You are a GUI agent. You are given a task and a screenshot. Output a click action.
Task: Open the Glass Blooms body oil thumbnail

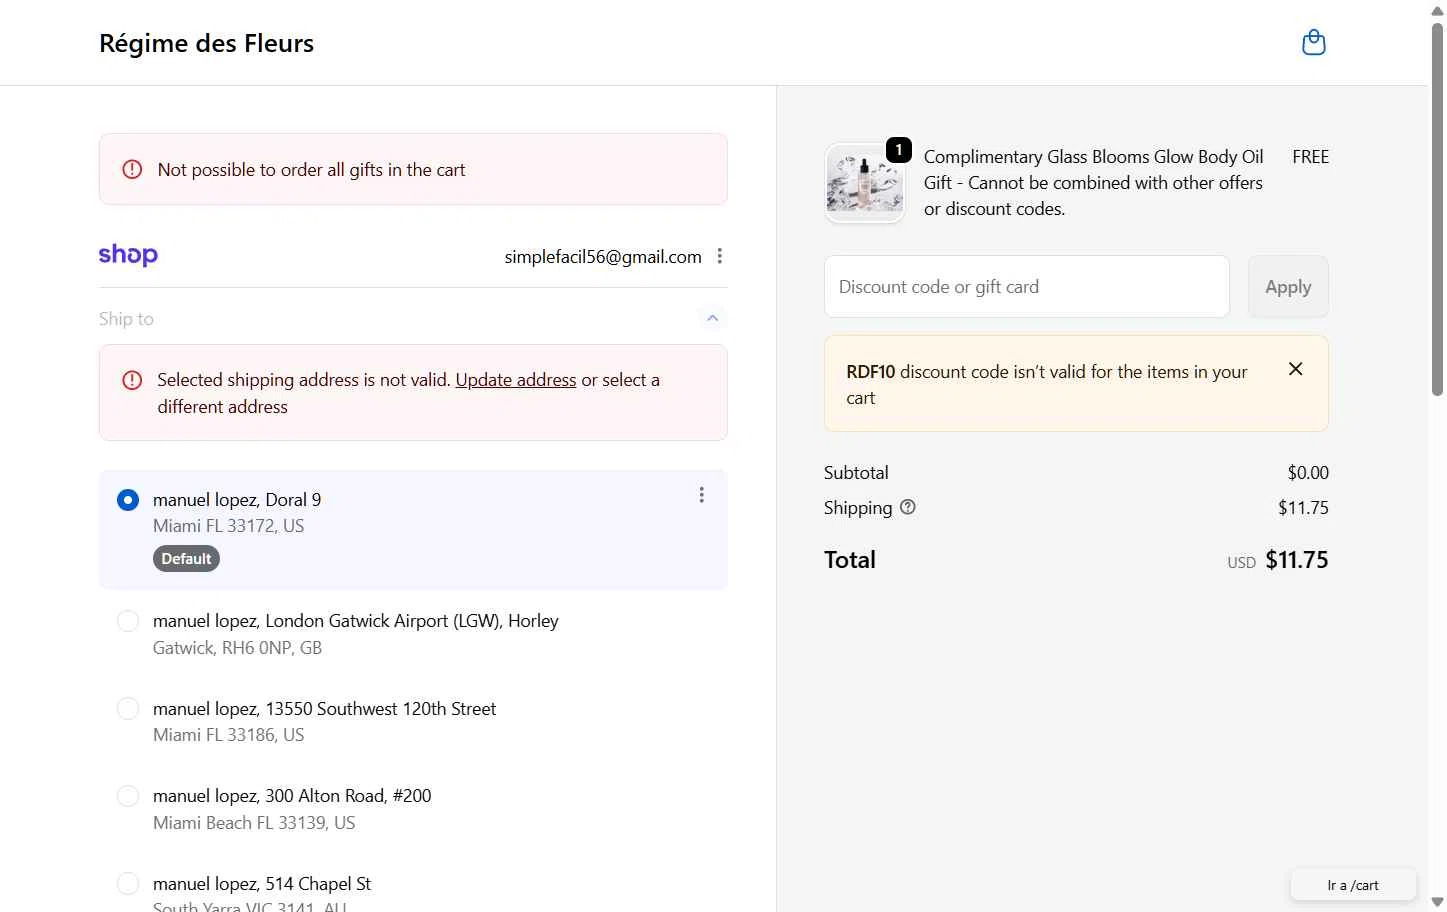[865, 183]
